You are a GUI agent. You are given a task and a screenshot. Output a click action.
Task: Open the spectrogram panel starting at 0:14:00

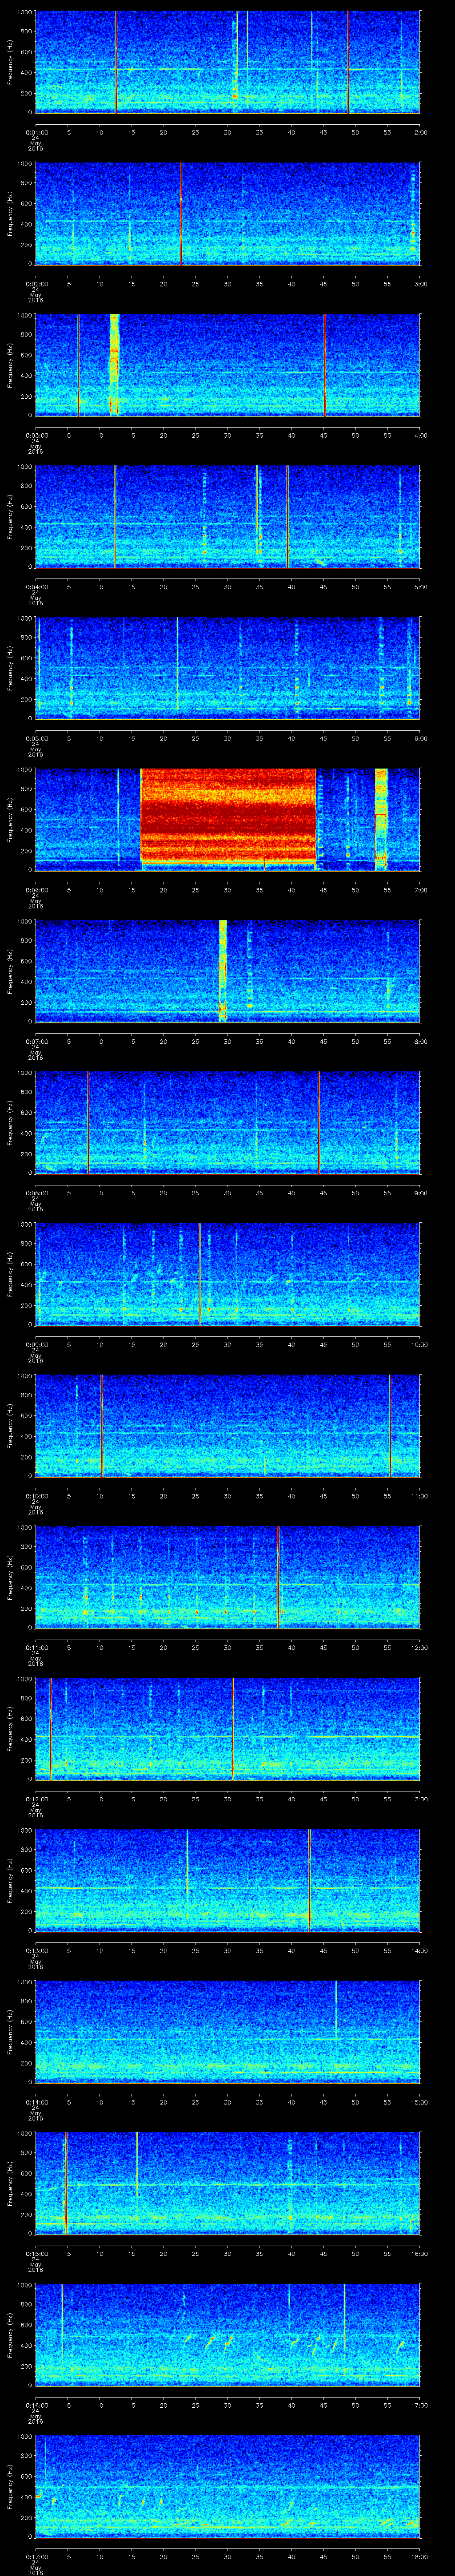pyautogui.click(x=227, y=2032)
